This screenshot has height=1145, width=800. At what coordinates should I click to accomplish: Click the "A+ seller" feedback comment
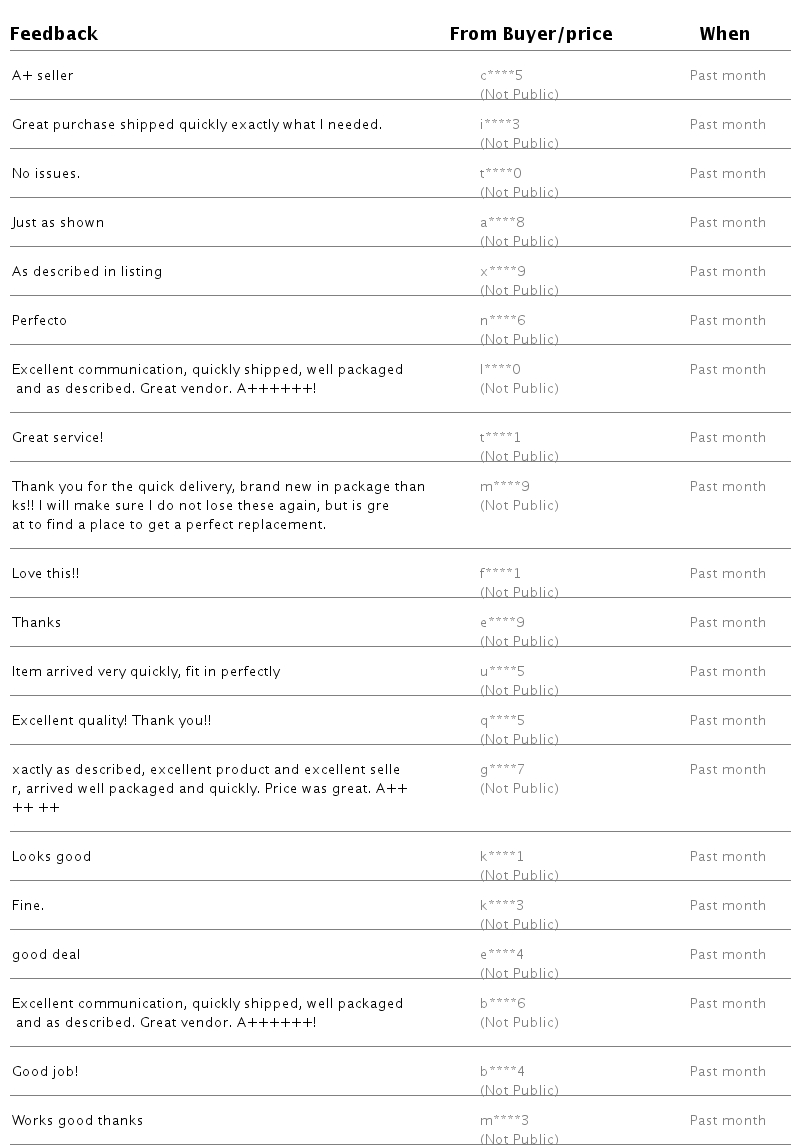(x=43, y=75)
